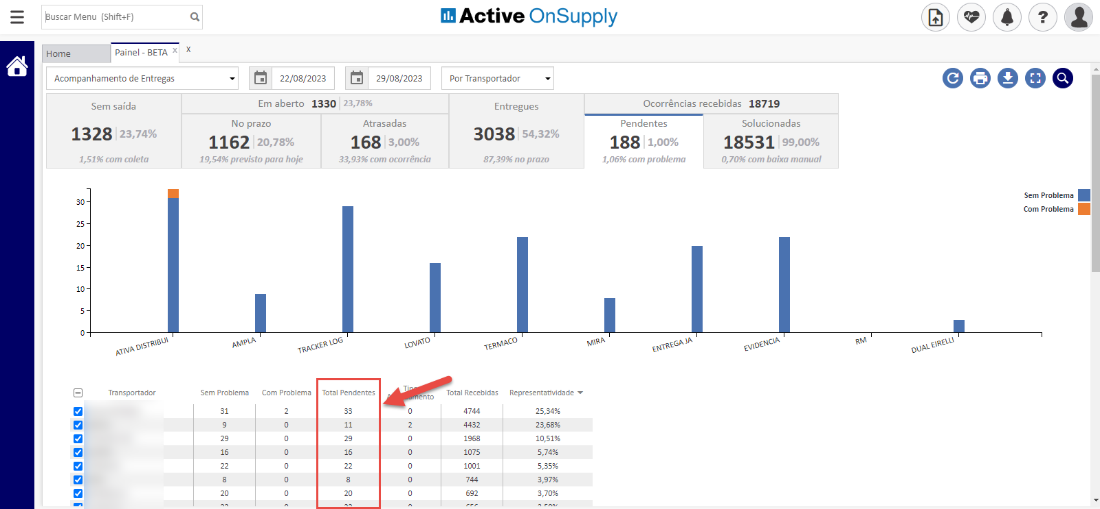Click the MIRA chart bar
Viewport: 1100px width, 509px height.
tap(610, 315)
